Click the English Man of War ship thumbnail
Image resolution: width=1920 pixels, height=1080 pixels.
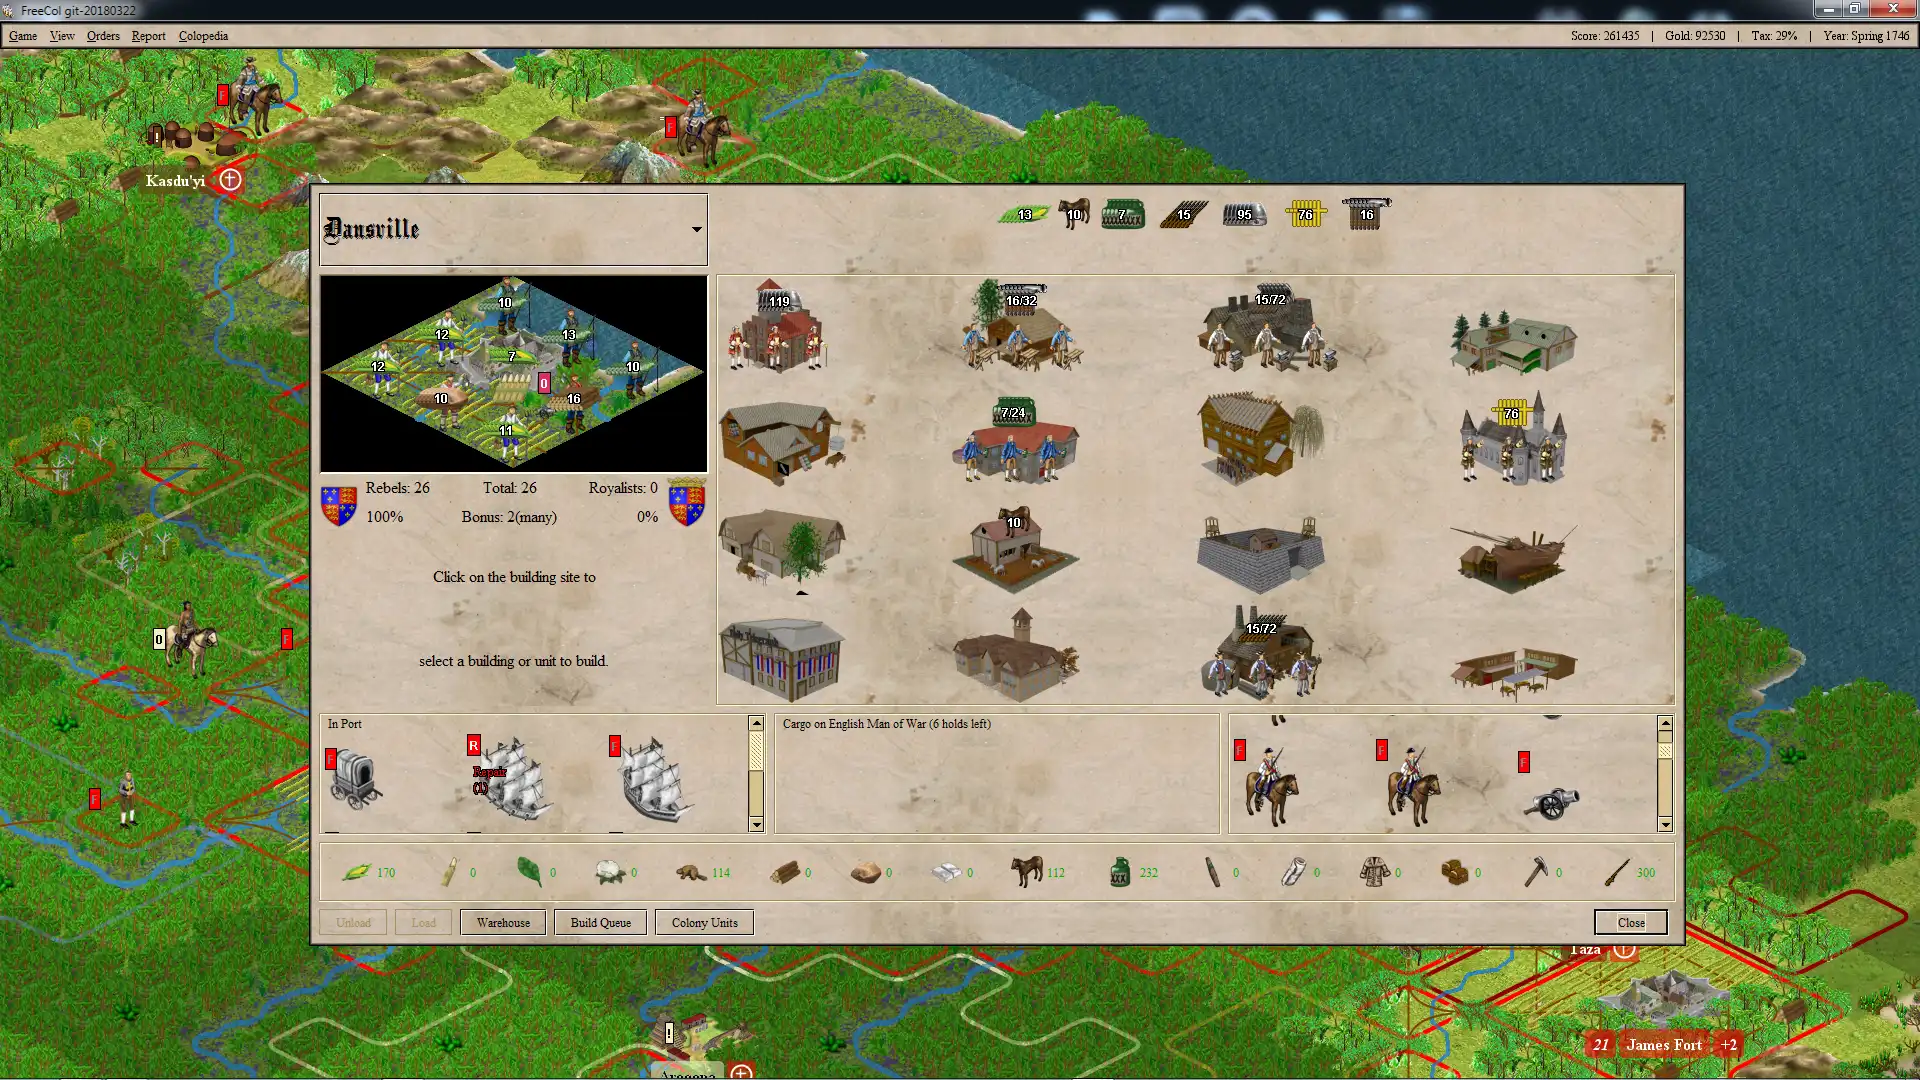(655, 779)
